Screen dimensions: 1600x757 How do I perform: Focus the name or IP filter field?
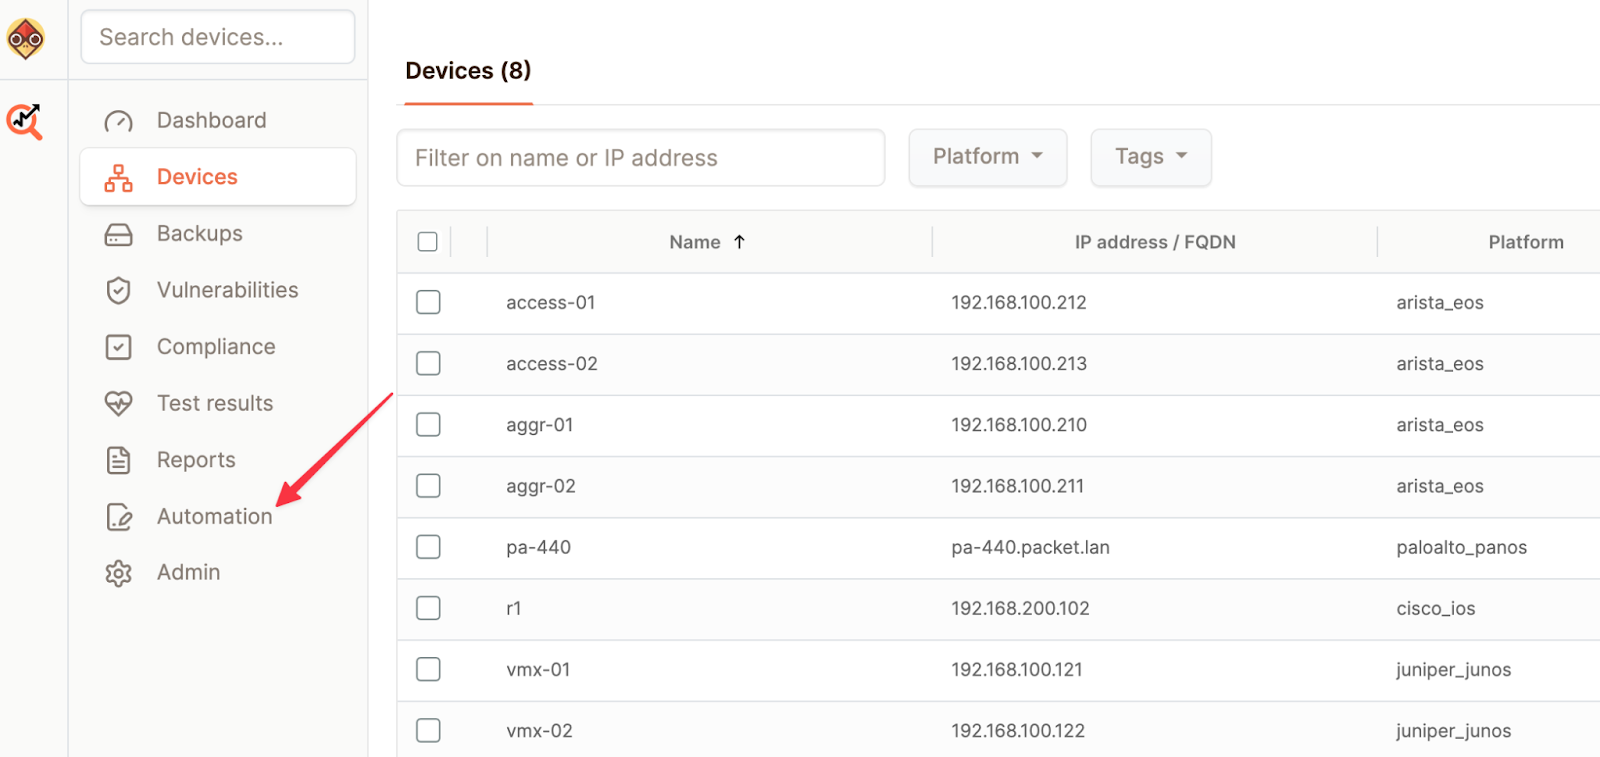[640, 158]
